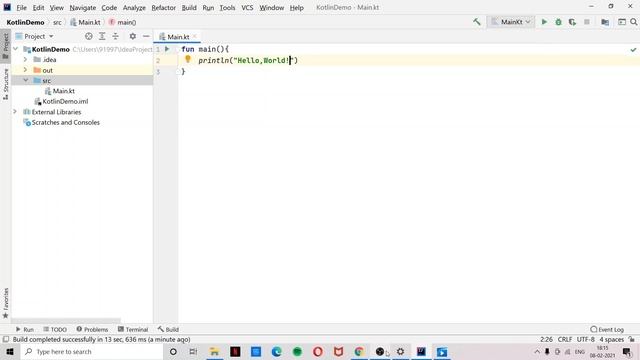
Task: Expand the out folder
Action: pyautogui.click(x=25, y=70)
